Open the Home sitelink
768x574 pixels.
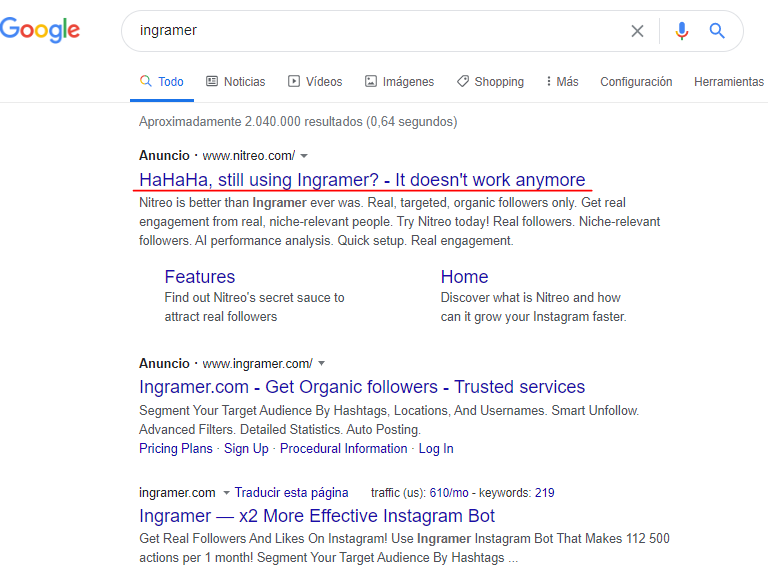coord(464,277)
